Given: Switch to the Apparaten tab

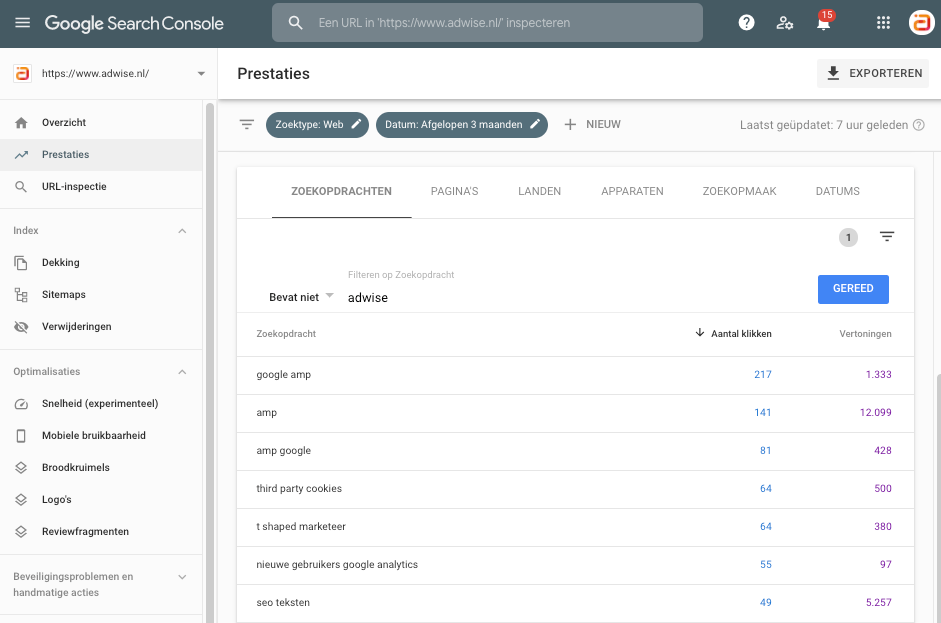Looking at the screenshot, I should 631,192.
